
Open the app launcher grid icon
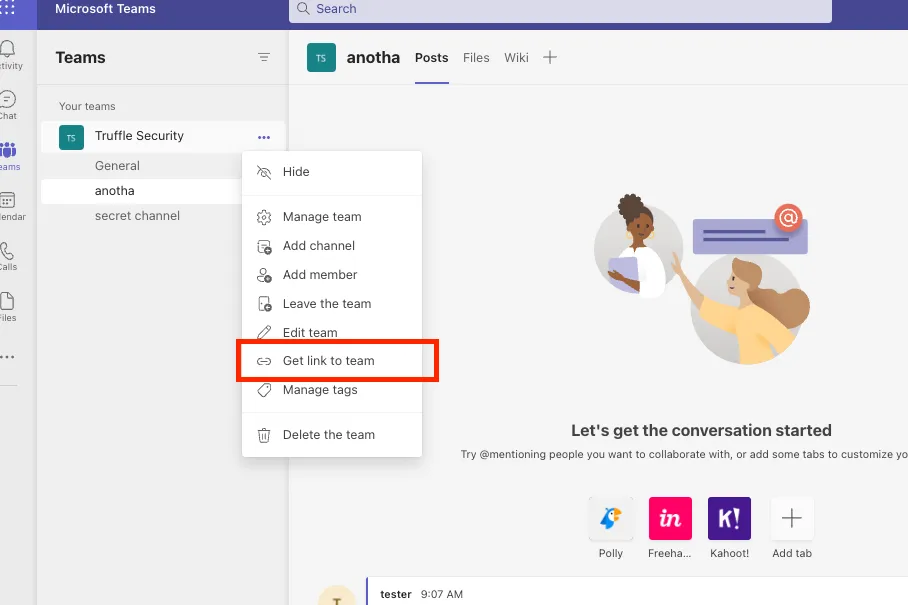tap(7, 8)
